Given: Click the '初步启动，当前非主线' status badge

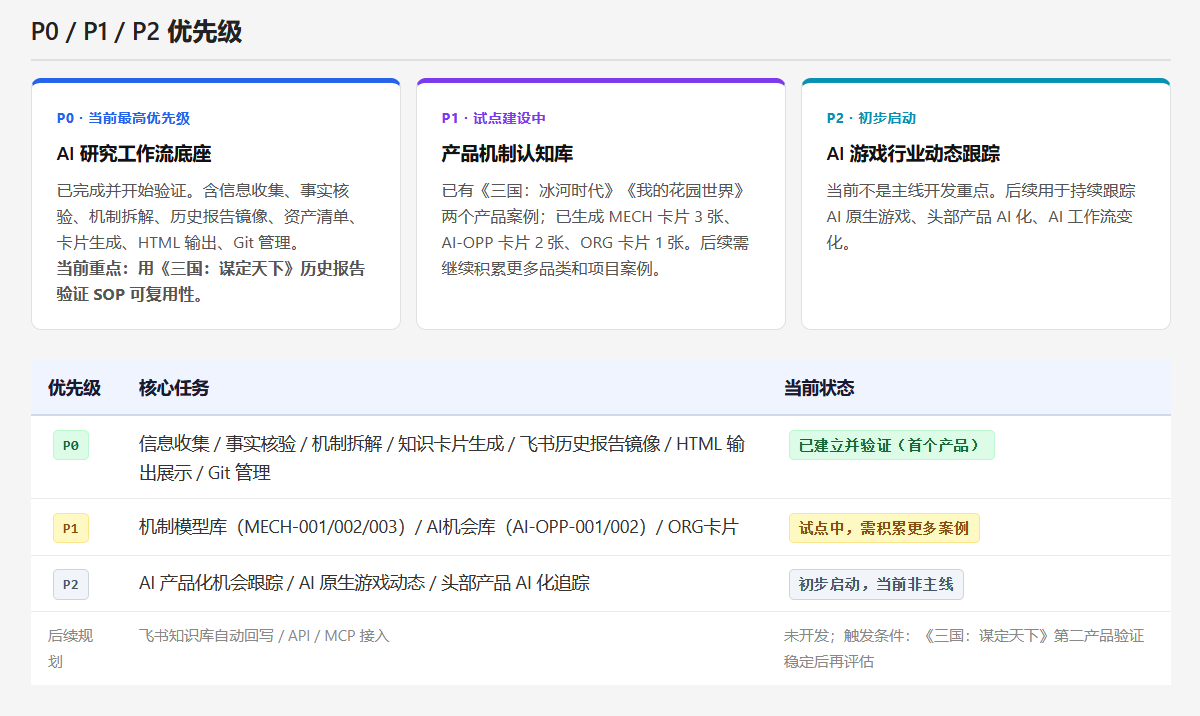Looking at the screenshot, I should coord(876,584).
